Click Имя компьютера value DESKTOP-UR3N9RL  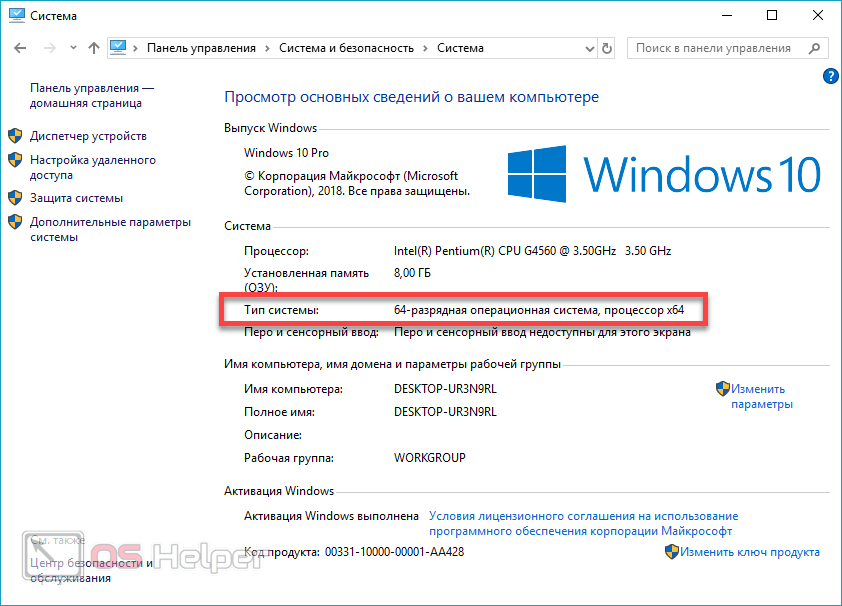click(445, 389)
